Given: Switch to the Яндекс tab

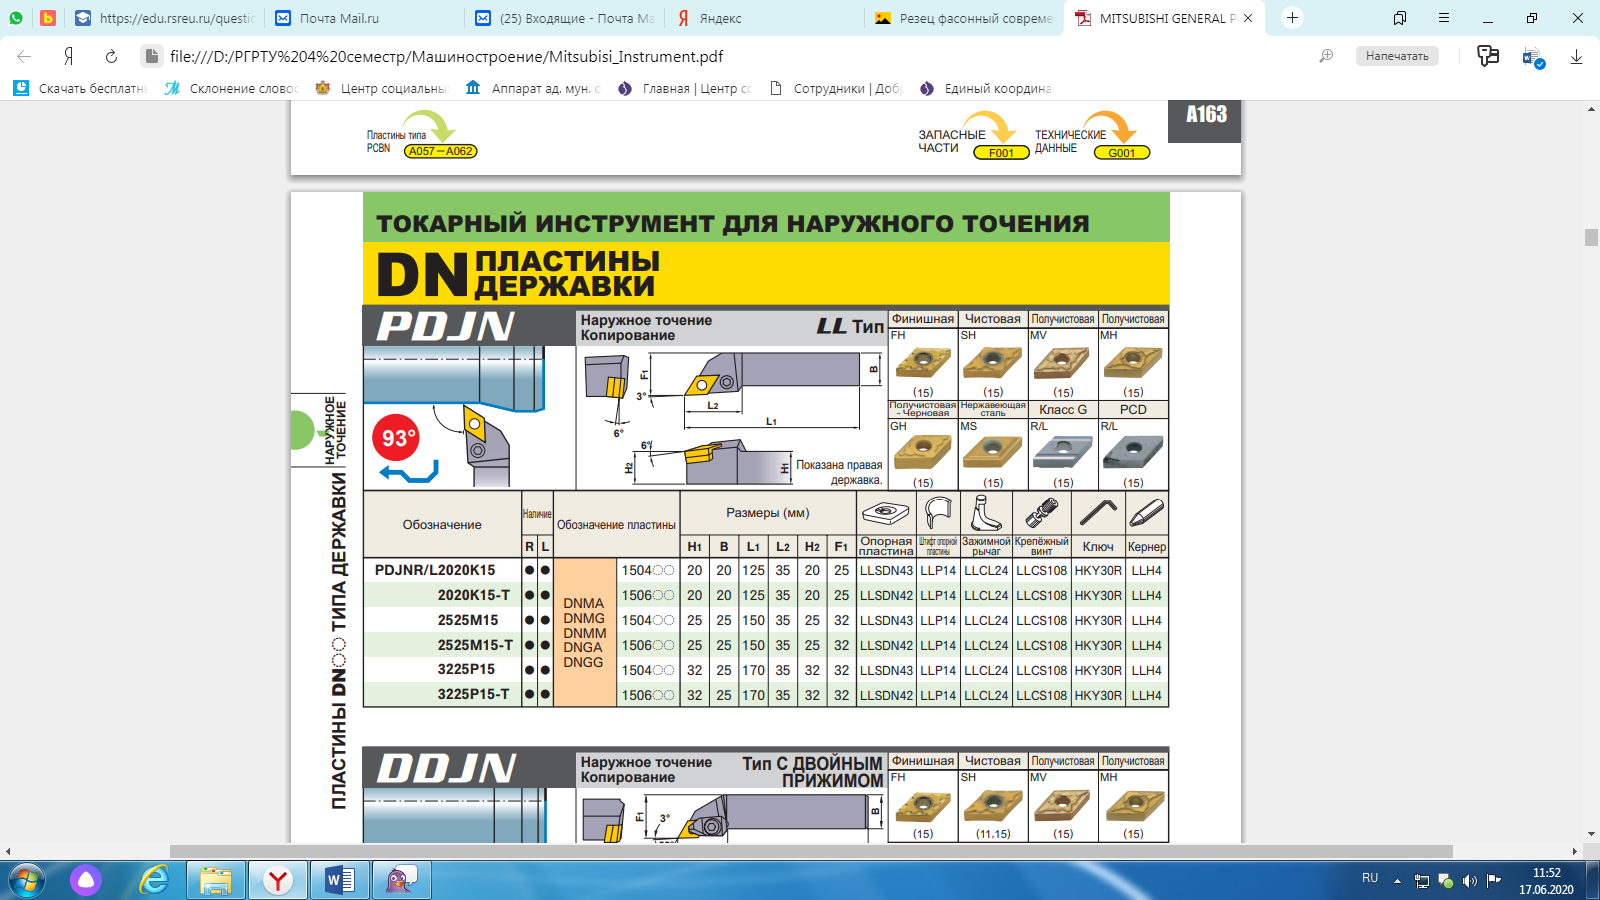Looking at the screenshot, I should click(765, 18).
